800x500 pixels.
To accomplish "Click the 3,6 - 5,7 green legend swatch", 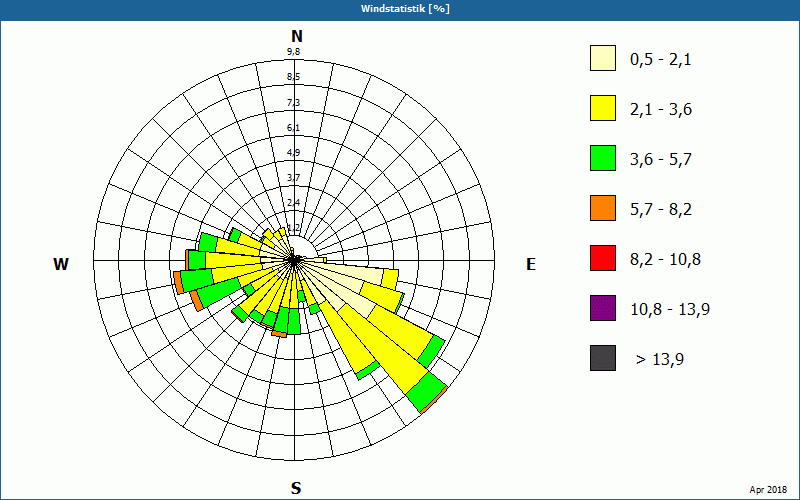I will click(603, 158).
